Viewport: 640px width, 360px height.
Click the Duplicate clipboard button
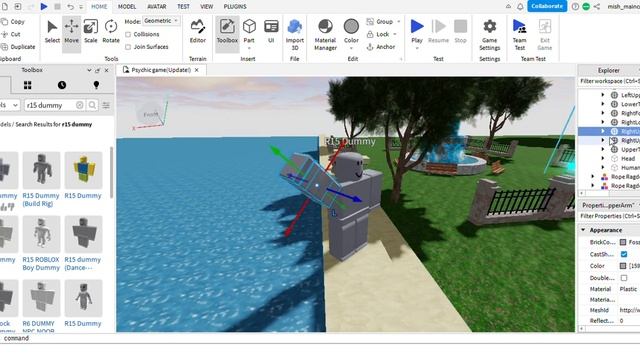(18, 47)
